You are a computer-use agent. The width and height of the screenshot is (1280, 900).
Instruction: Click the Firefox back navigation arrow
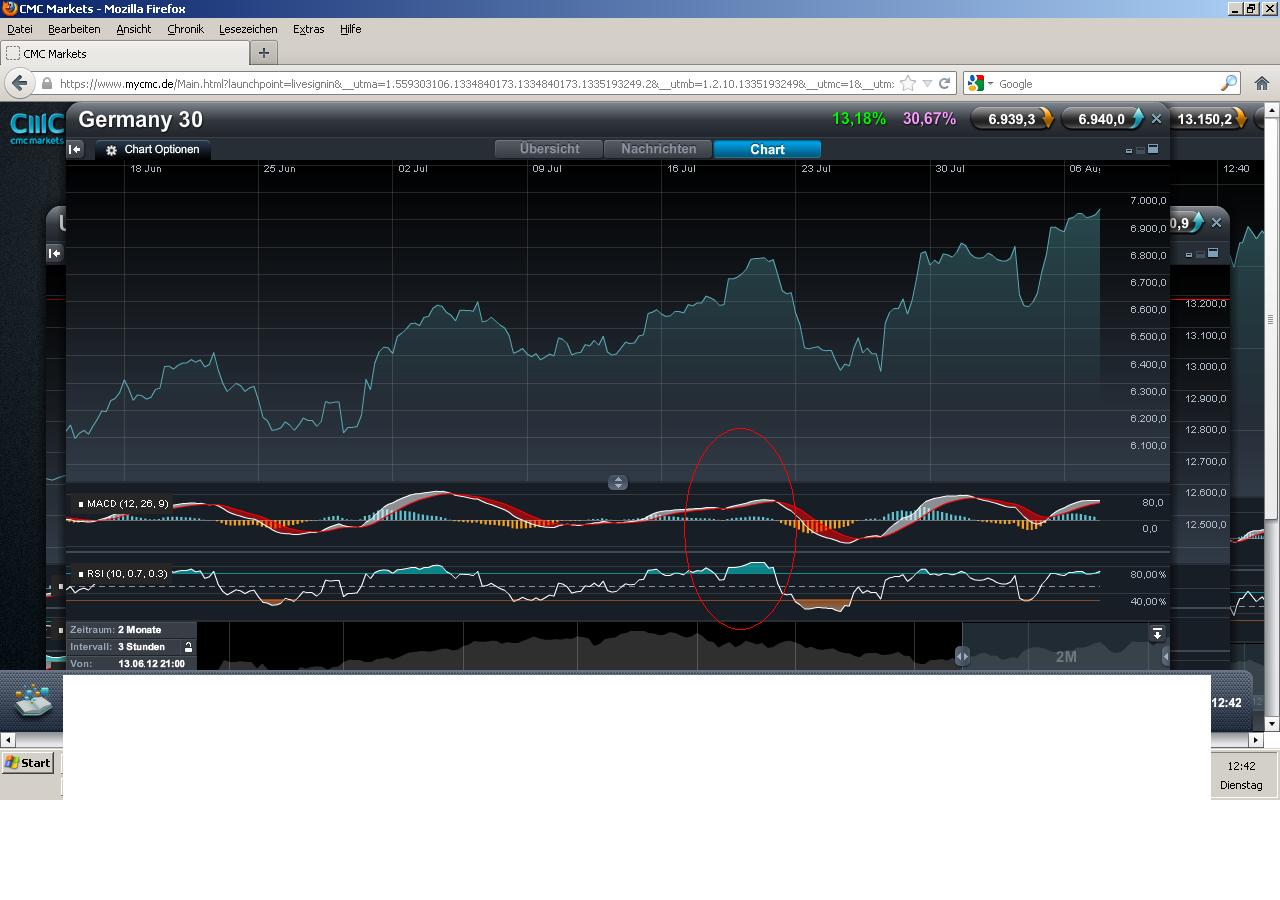click(x=19, y=83)
